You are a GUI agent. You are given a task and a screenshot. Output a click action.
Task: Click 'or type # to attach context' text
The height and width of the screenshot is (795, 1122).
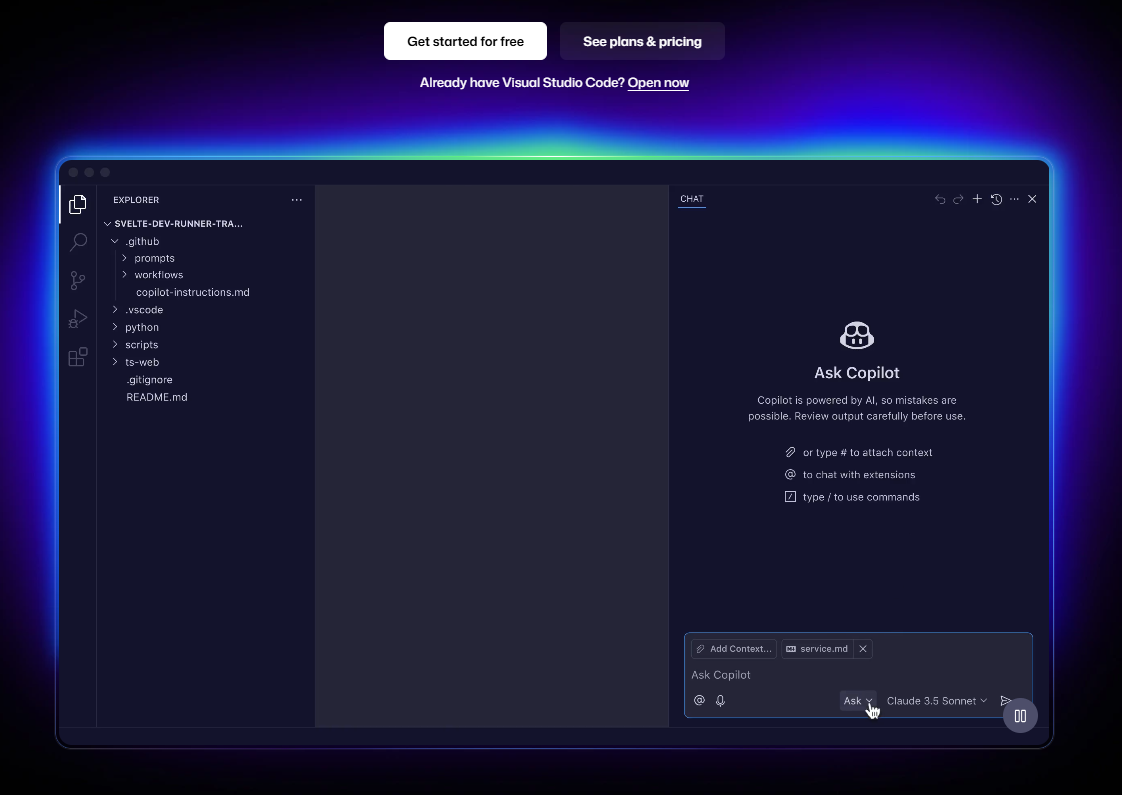867,452
